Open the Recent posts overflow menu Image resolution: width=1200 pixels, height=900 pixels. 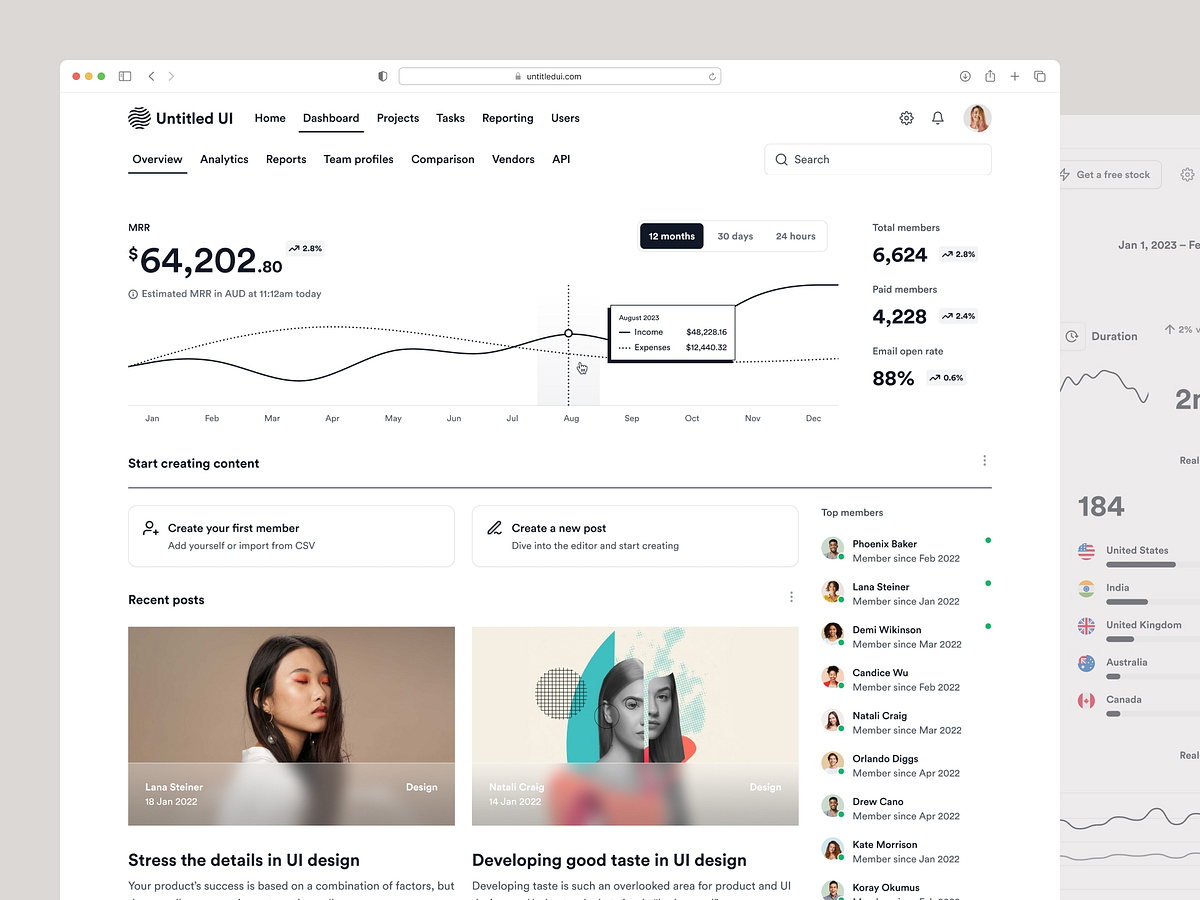coord(791,596)
